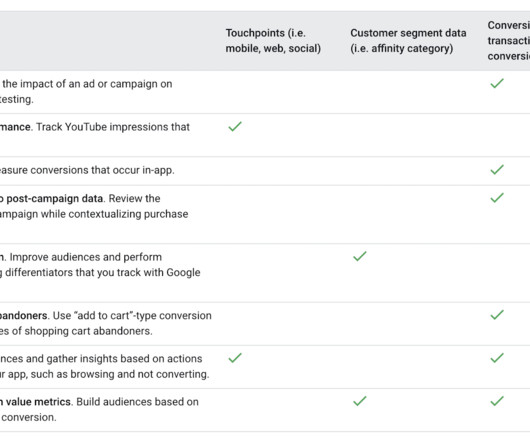
Task: Click the Customer segment checkmark in value metrics row
Action: 360,401
